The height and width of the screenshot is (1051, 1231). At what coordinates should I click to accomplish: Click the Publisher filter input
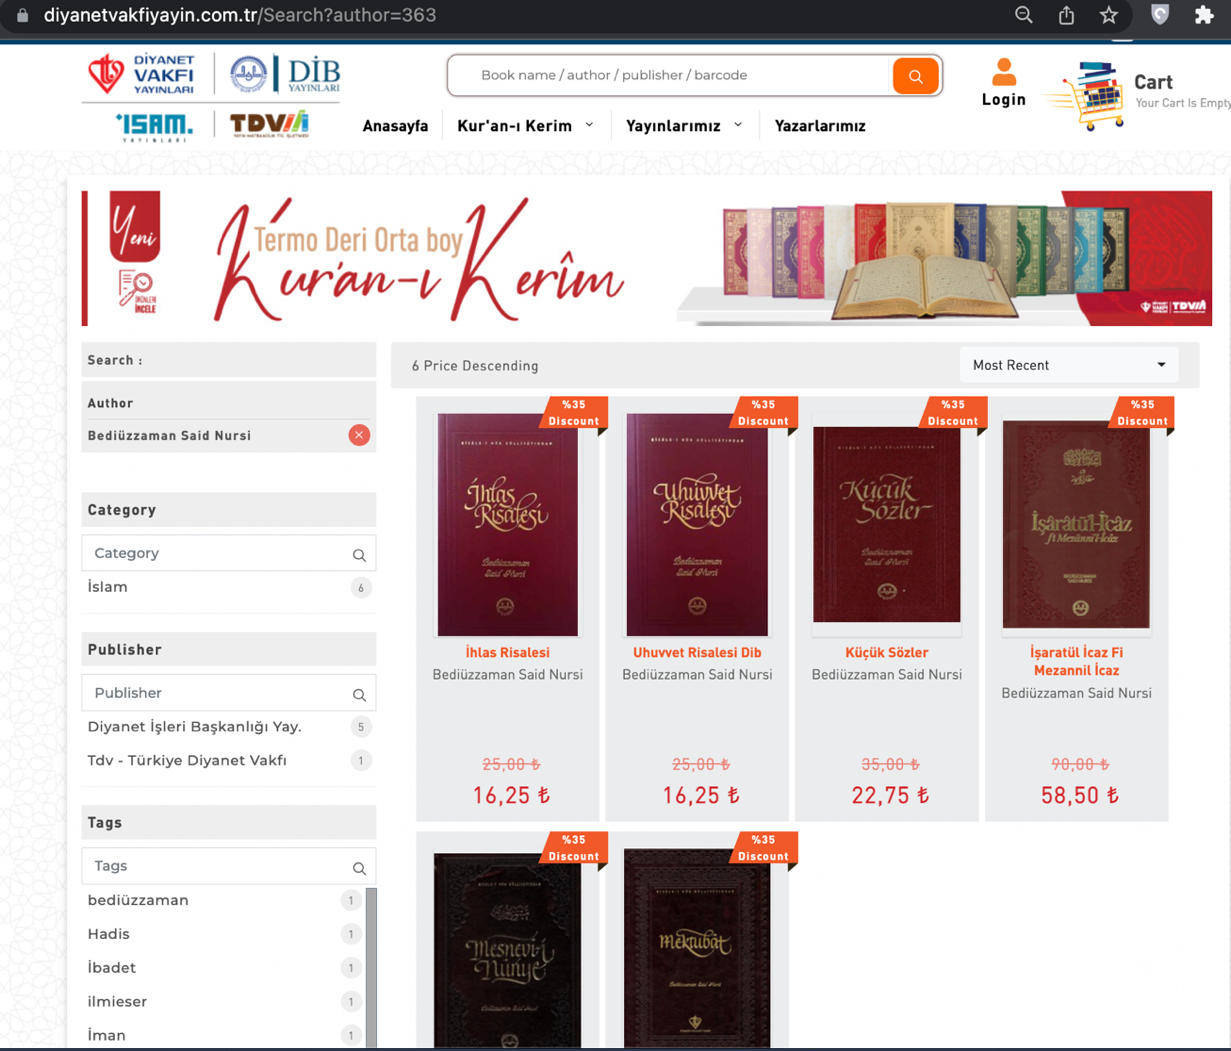click(x=229, y=693)
